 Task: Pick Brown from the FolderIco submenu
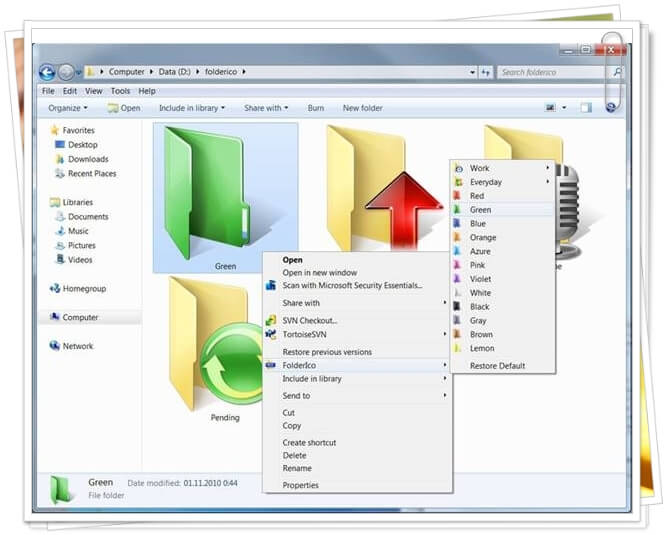pyautogui.click(x=503, y=334)
